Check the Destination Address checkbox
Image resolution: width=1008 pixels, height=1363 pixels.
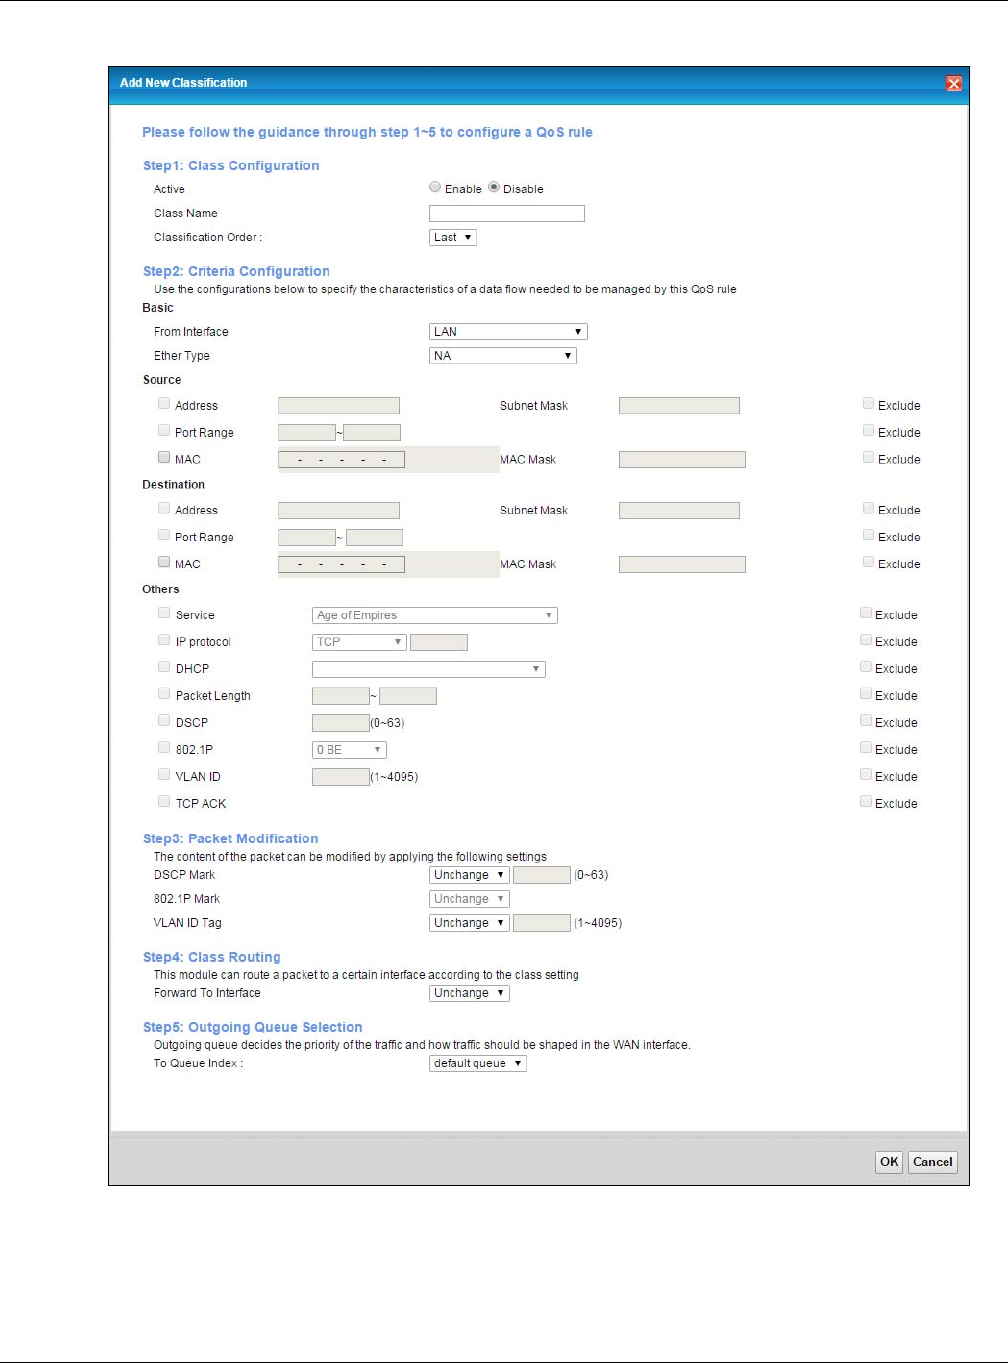(164, 508)
